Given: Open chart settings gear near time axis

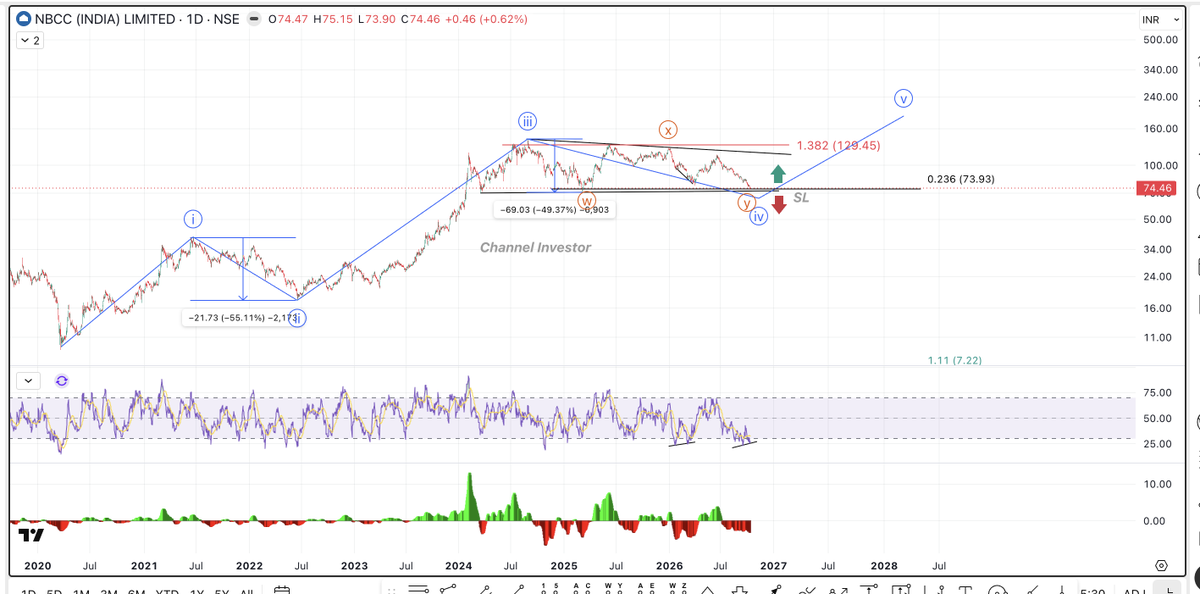Looking at the screenshot, I should [x=1161, y=566].
